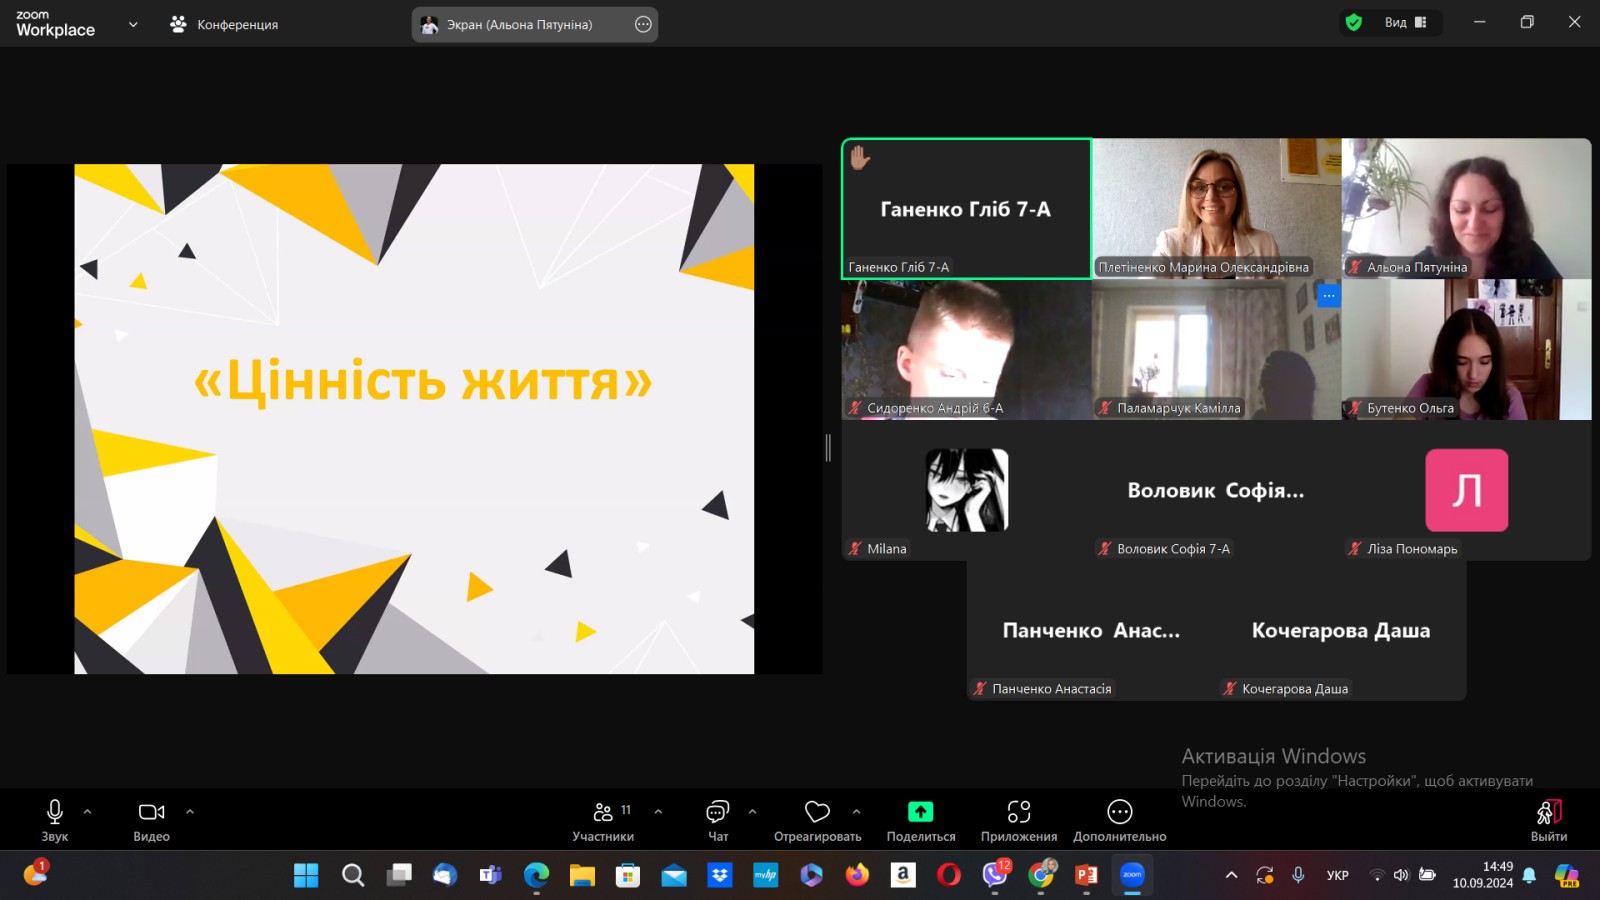The width and height of the screenshot is (1600, 900).
Task: Open the More options ellipsis in toolbar
Action: click(x=1120, y=821)
